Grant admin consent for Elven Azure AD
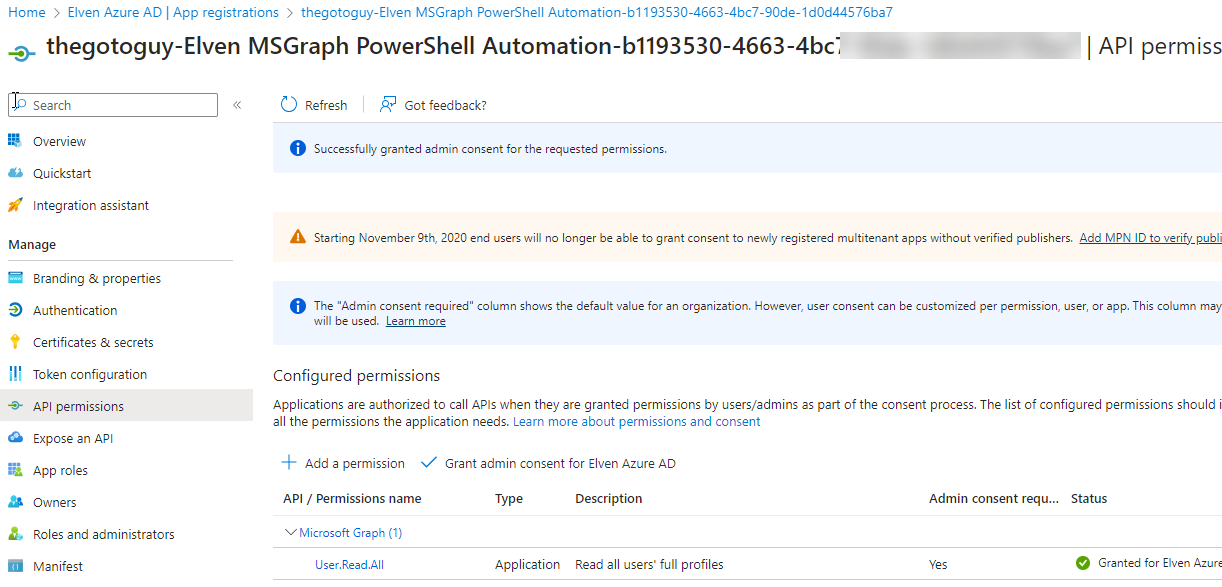Viewport: 1222px width, 587px height. pyautogui.click(x=548, y=463)
